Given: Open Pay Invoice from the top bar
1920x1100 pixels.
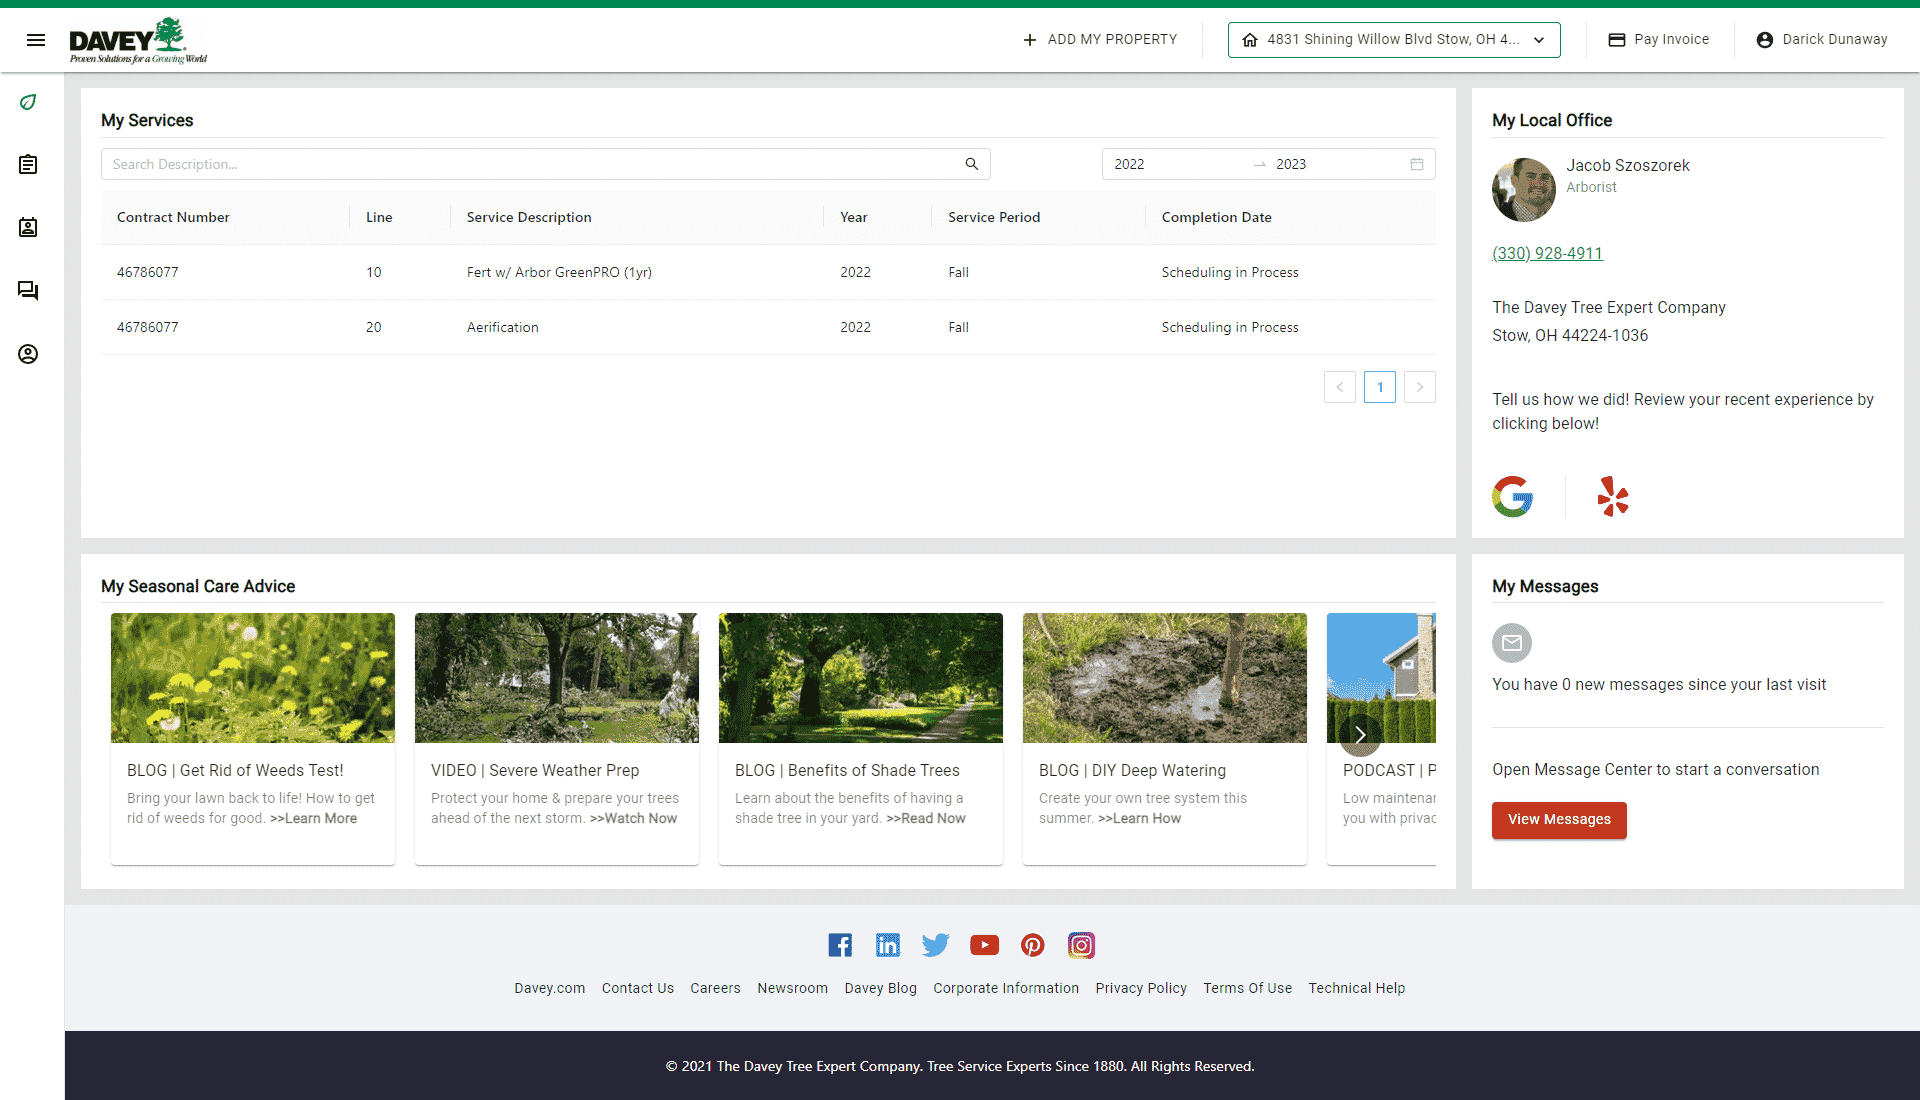Looking at the screenshot, I should coord(1658,39).
